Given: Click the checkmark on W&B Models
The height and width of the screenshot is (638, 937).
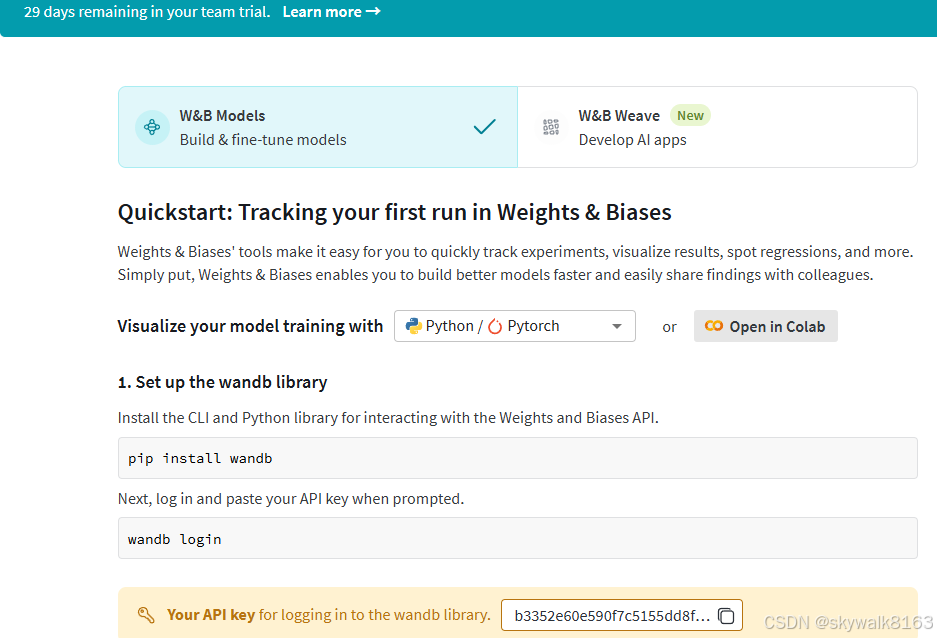Looking at the screenshot, I should (x=485, y=127).
